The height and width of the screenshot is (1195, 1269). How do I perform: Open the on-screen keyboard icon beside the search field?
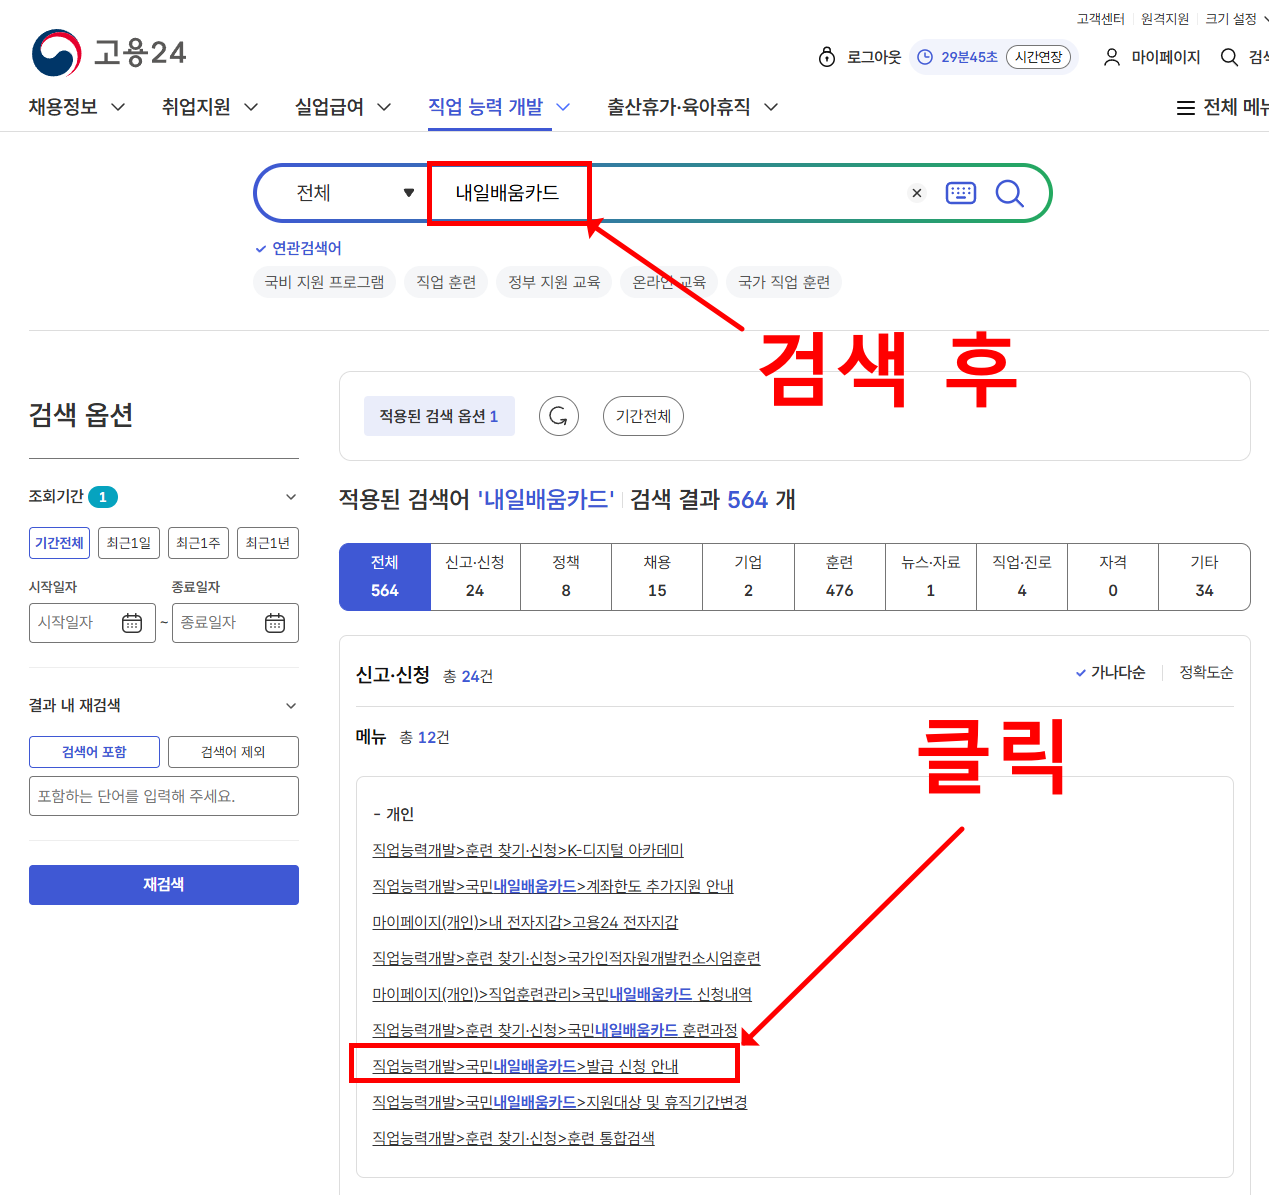pos(960,193)
